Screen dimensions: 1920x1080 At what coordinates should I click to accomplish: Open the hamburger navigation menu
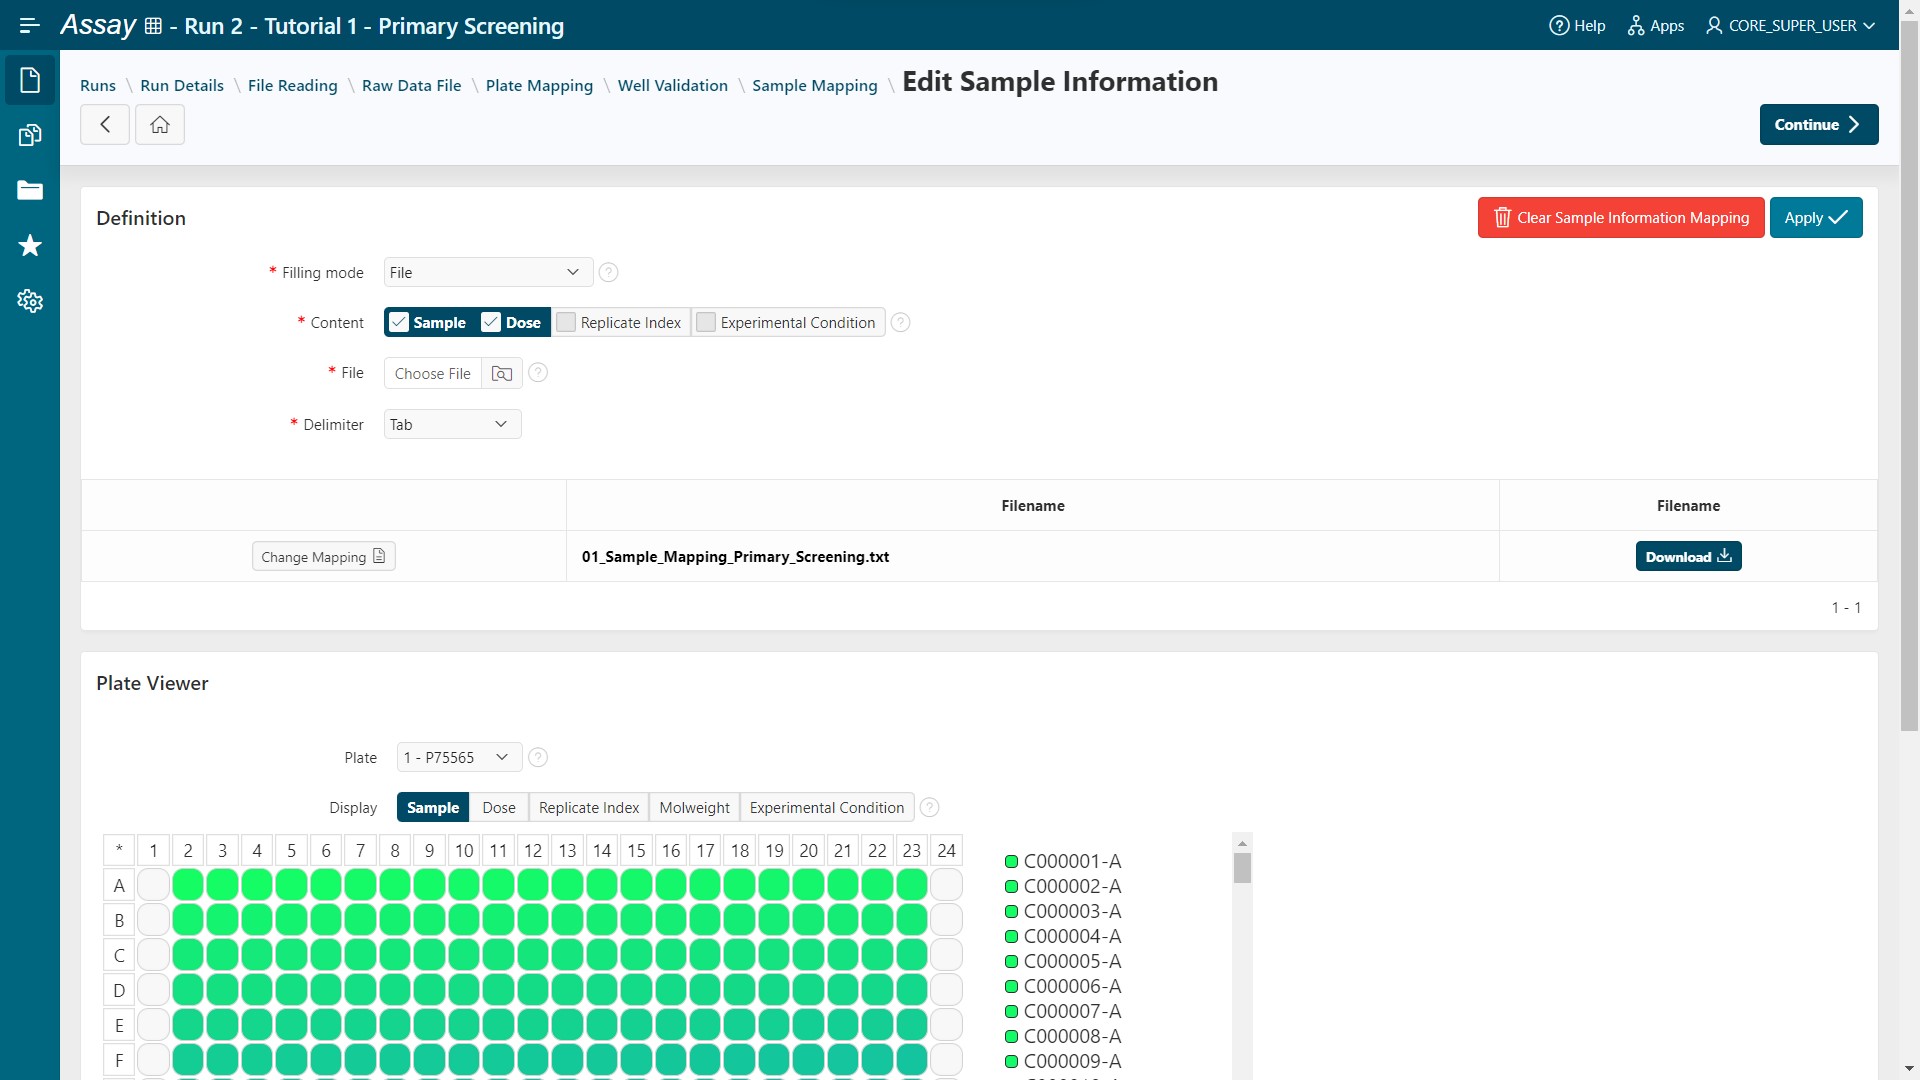click(x=29, y=25)
